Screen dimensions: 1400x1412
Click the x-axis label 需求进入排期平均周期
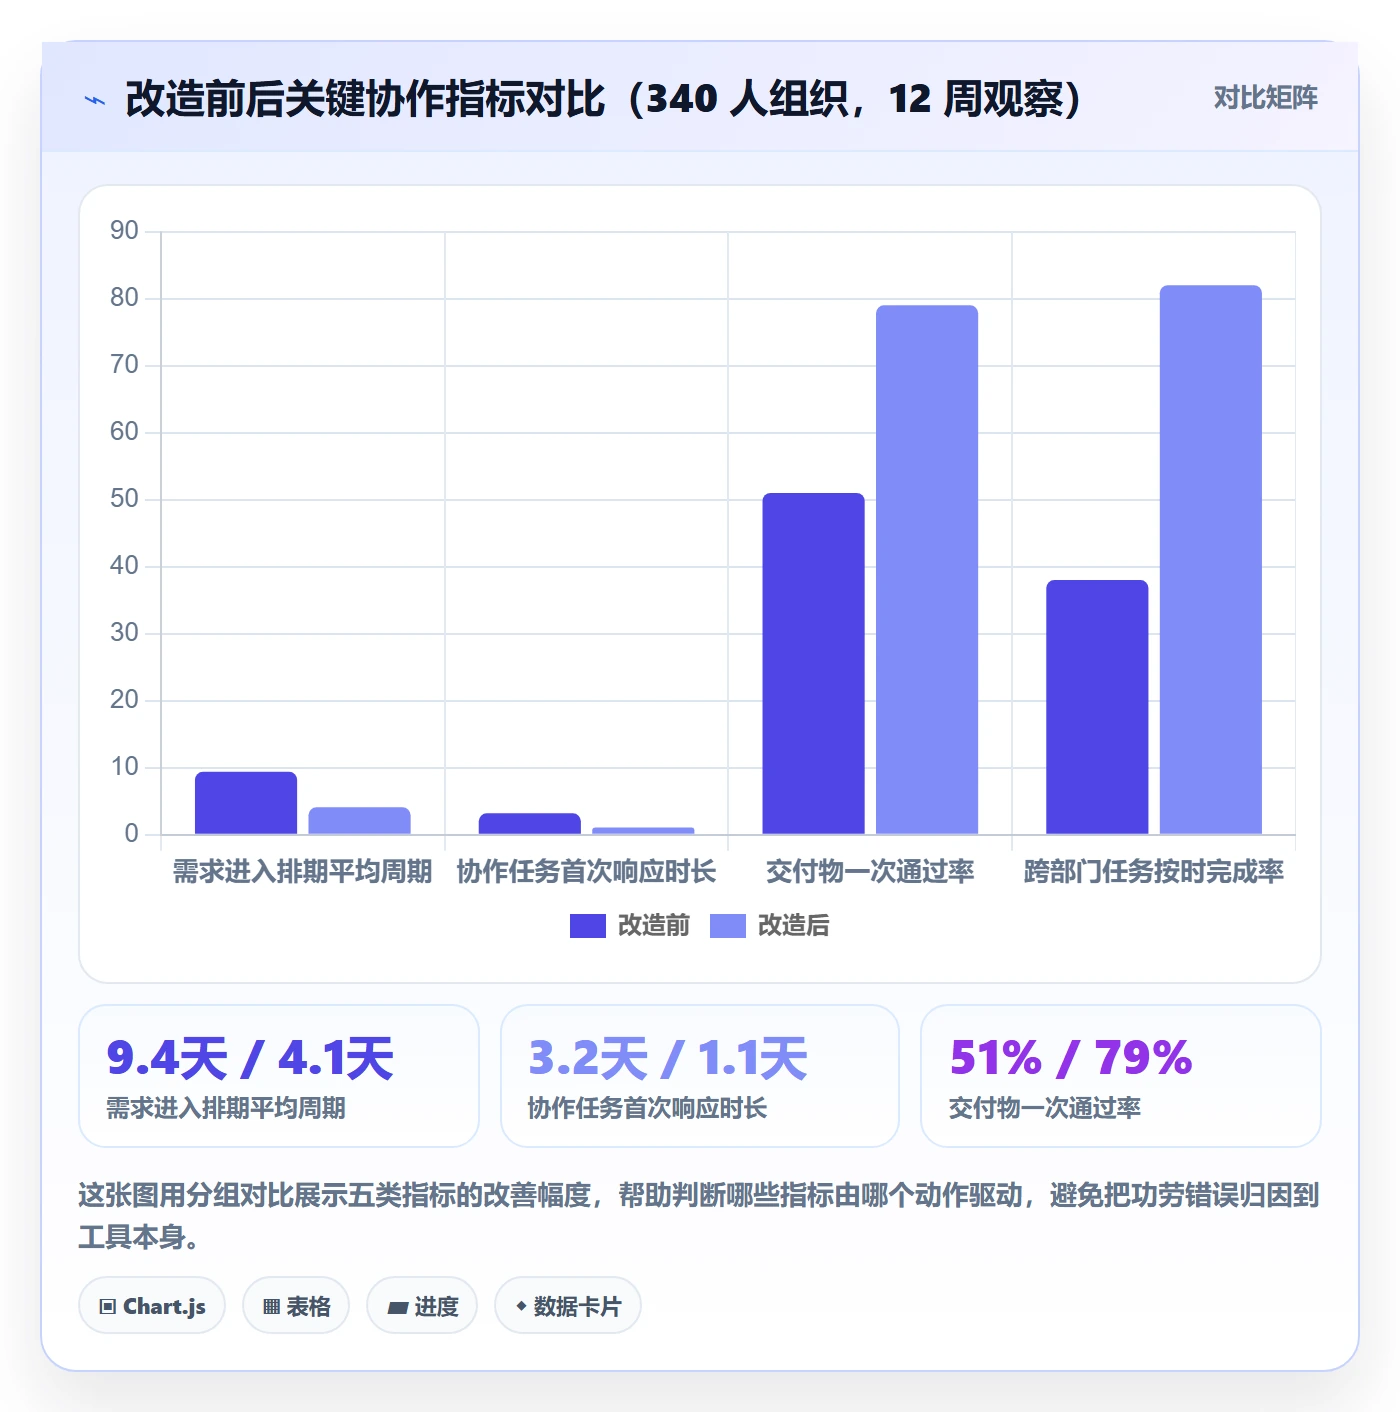pos(302,872)
